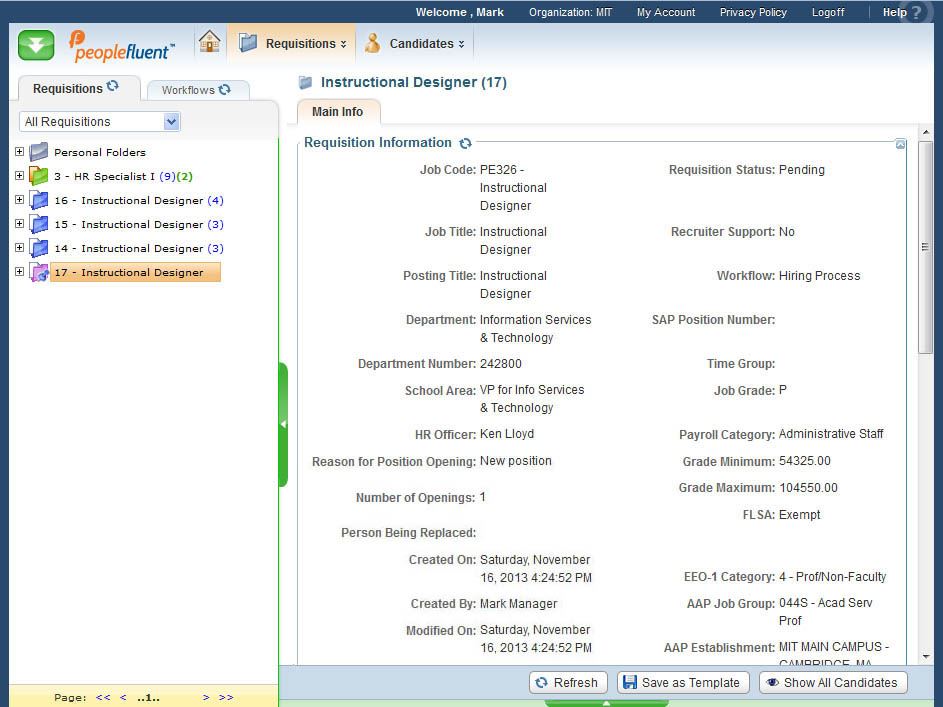Screen dimensions: 943x707
Task: Select 14 - Instructional Designer requisition
Action: pos(128,248)
